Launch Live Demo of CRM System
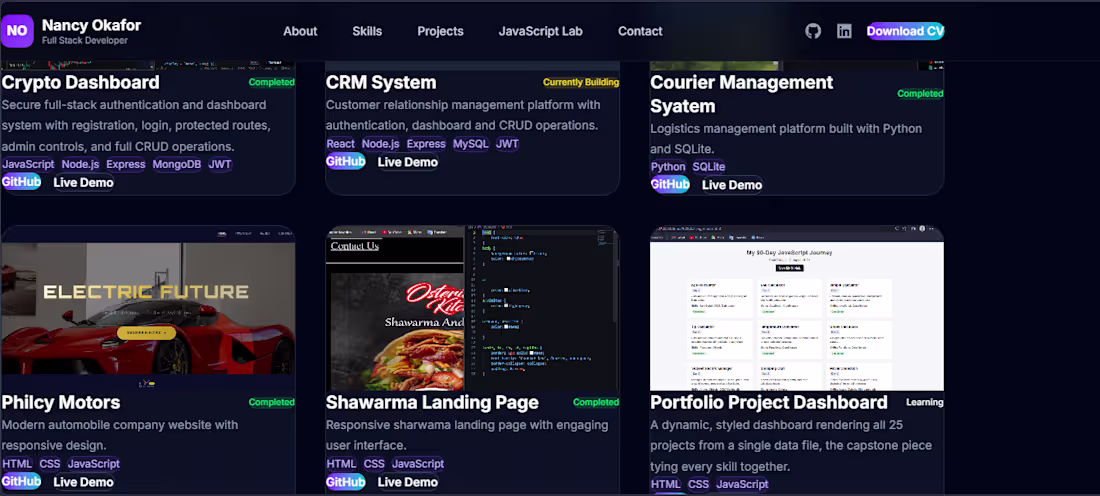 coord(408,162)
